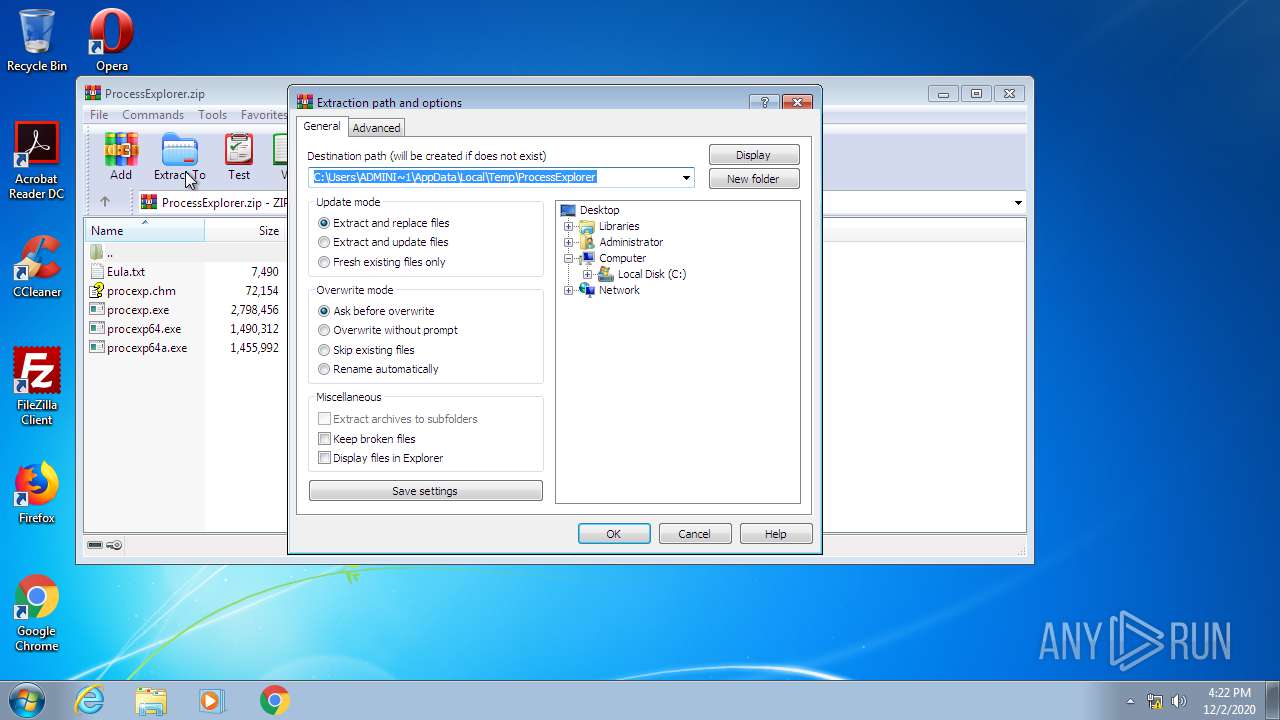This screenshot has width=1280, height=720.
Task: Click the Display button
Action: [x=754, y=155]
